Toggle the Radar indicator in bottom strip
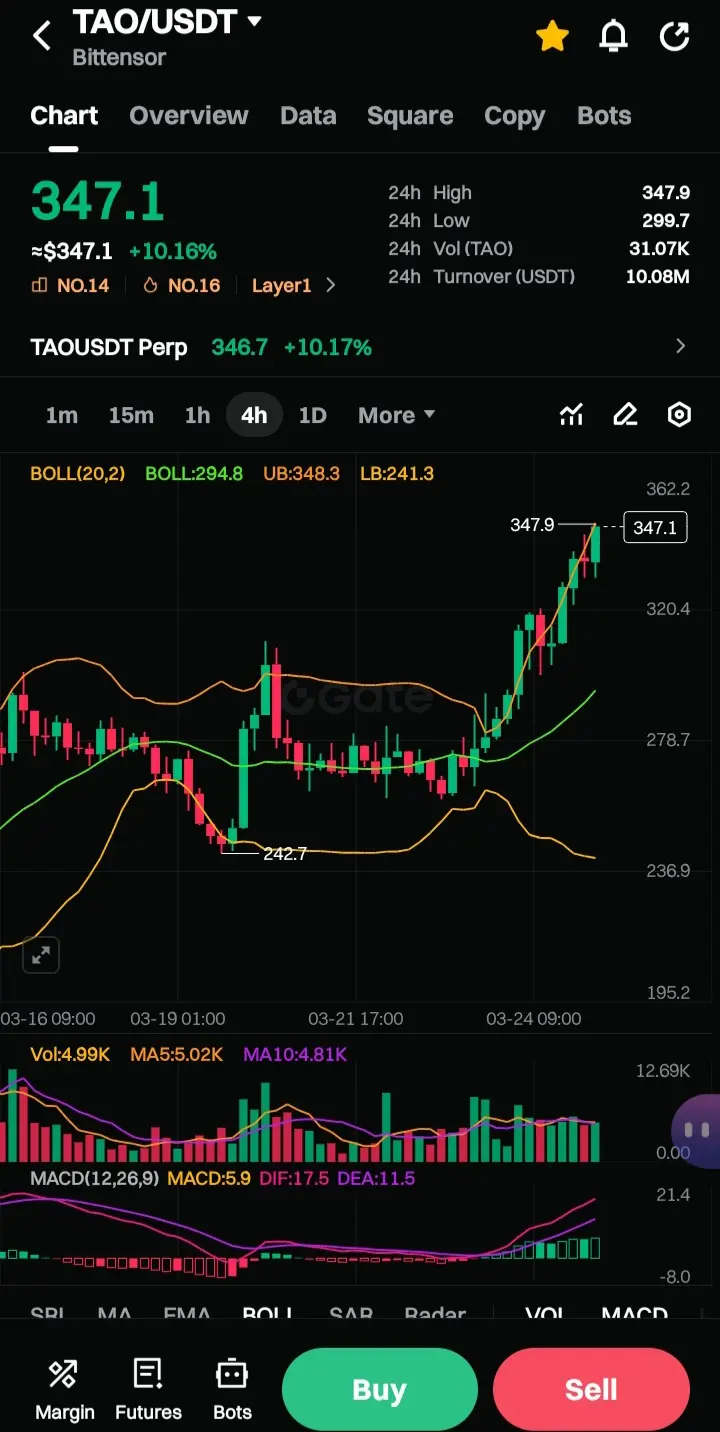720x1432 pixels. (435, 1314)
